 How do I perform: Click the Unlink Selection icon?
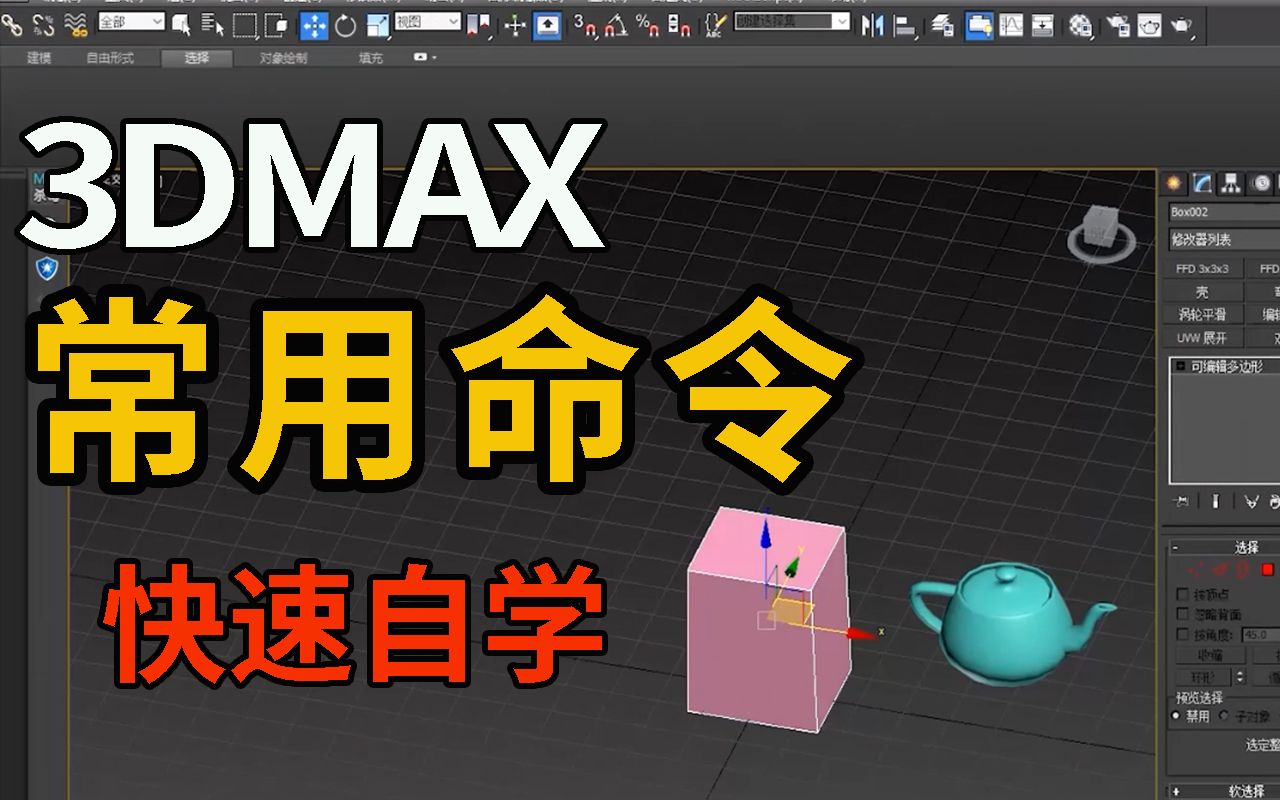pos(44,24)
